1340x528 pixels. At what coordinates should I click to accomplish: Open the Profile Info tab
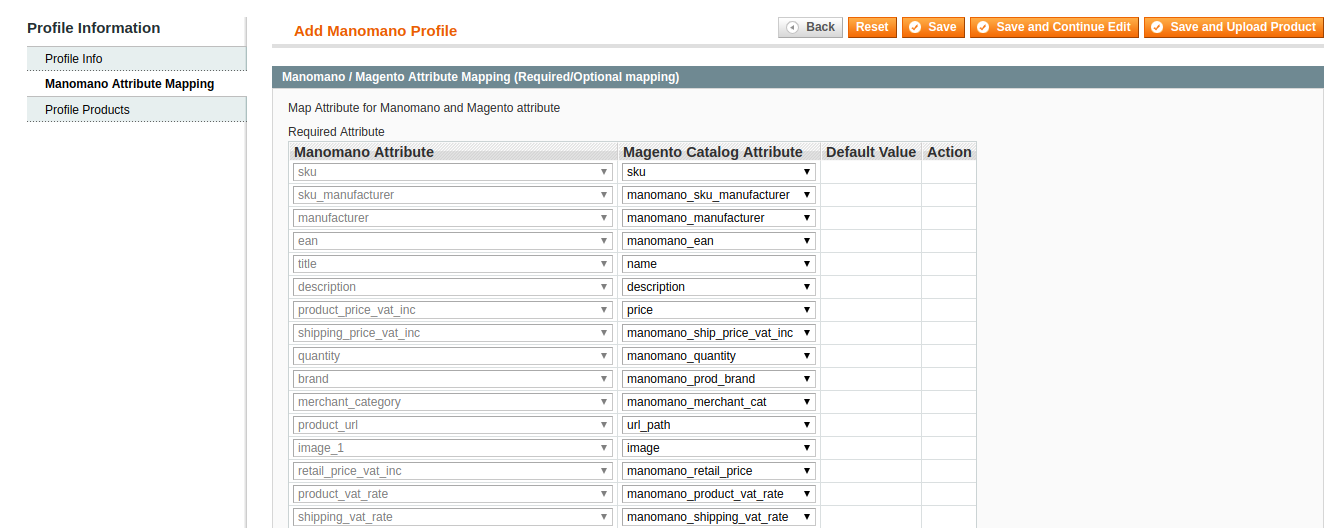[137, 59]
